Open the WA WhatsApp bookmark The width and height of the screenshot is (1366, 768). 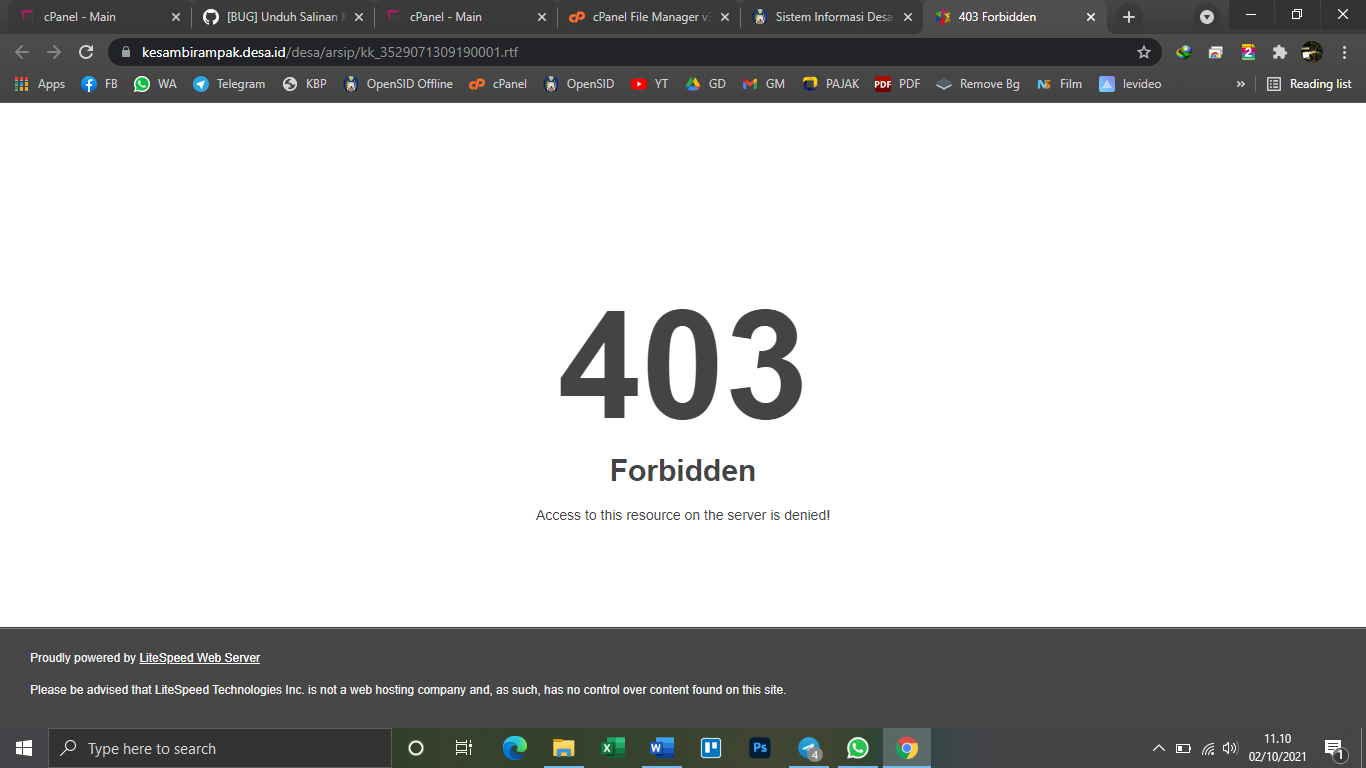coord(155,84)
